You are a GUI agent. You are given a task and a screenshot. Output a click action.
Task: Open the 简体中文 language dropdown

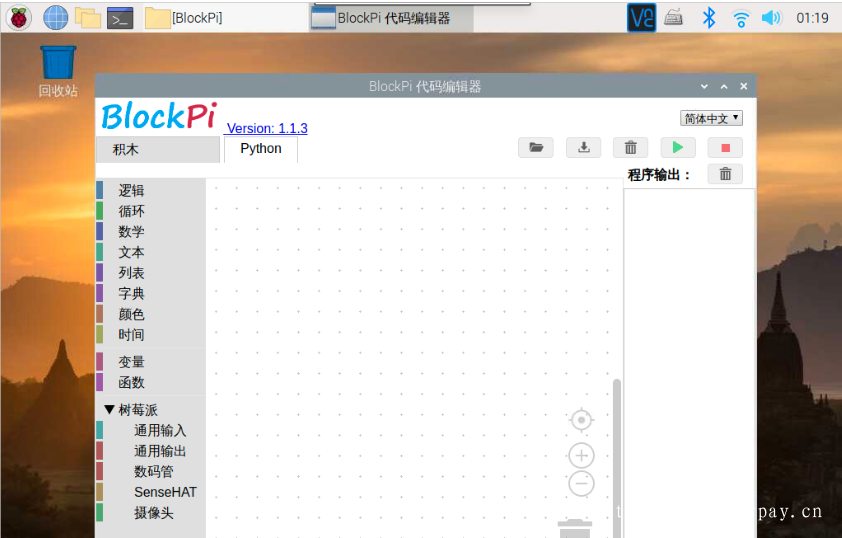(711, 118)
